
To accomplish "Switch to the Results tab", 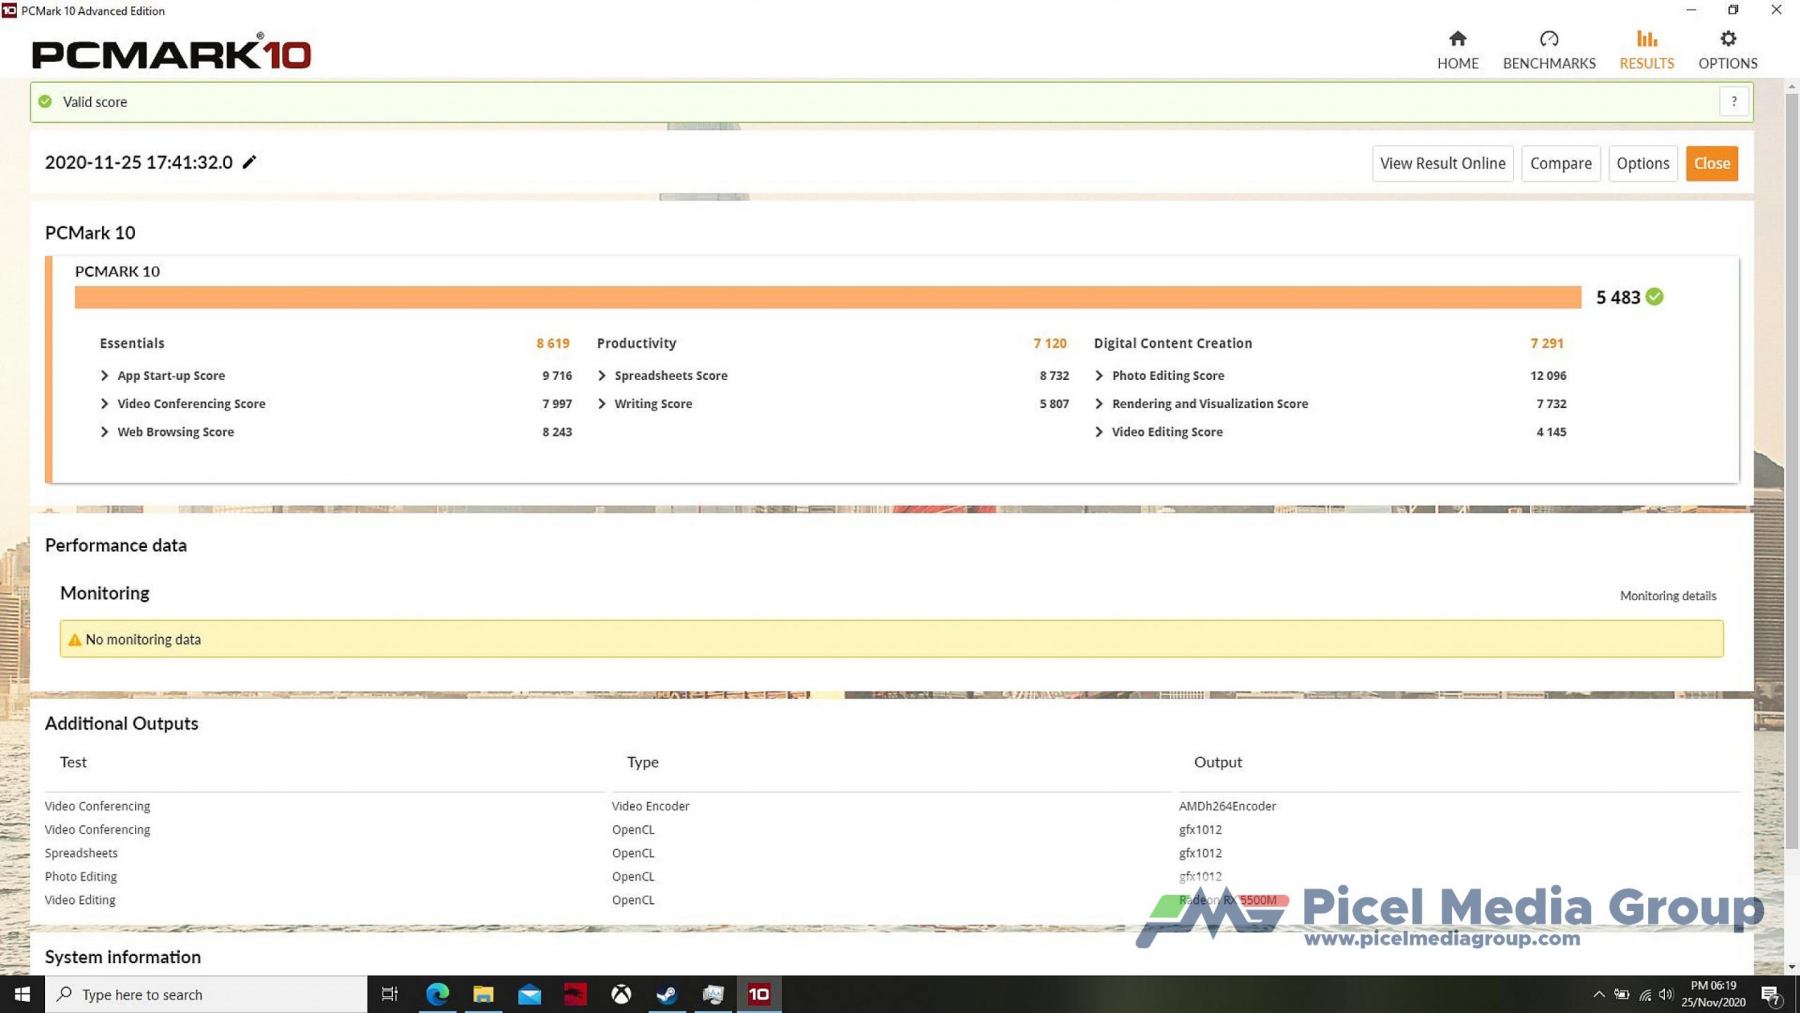I will (1646, 49).
